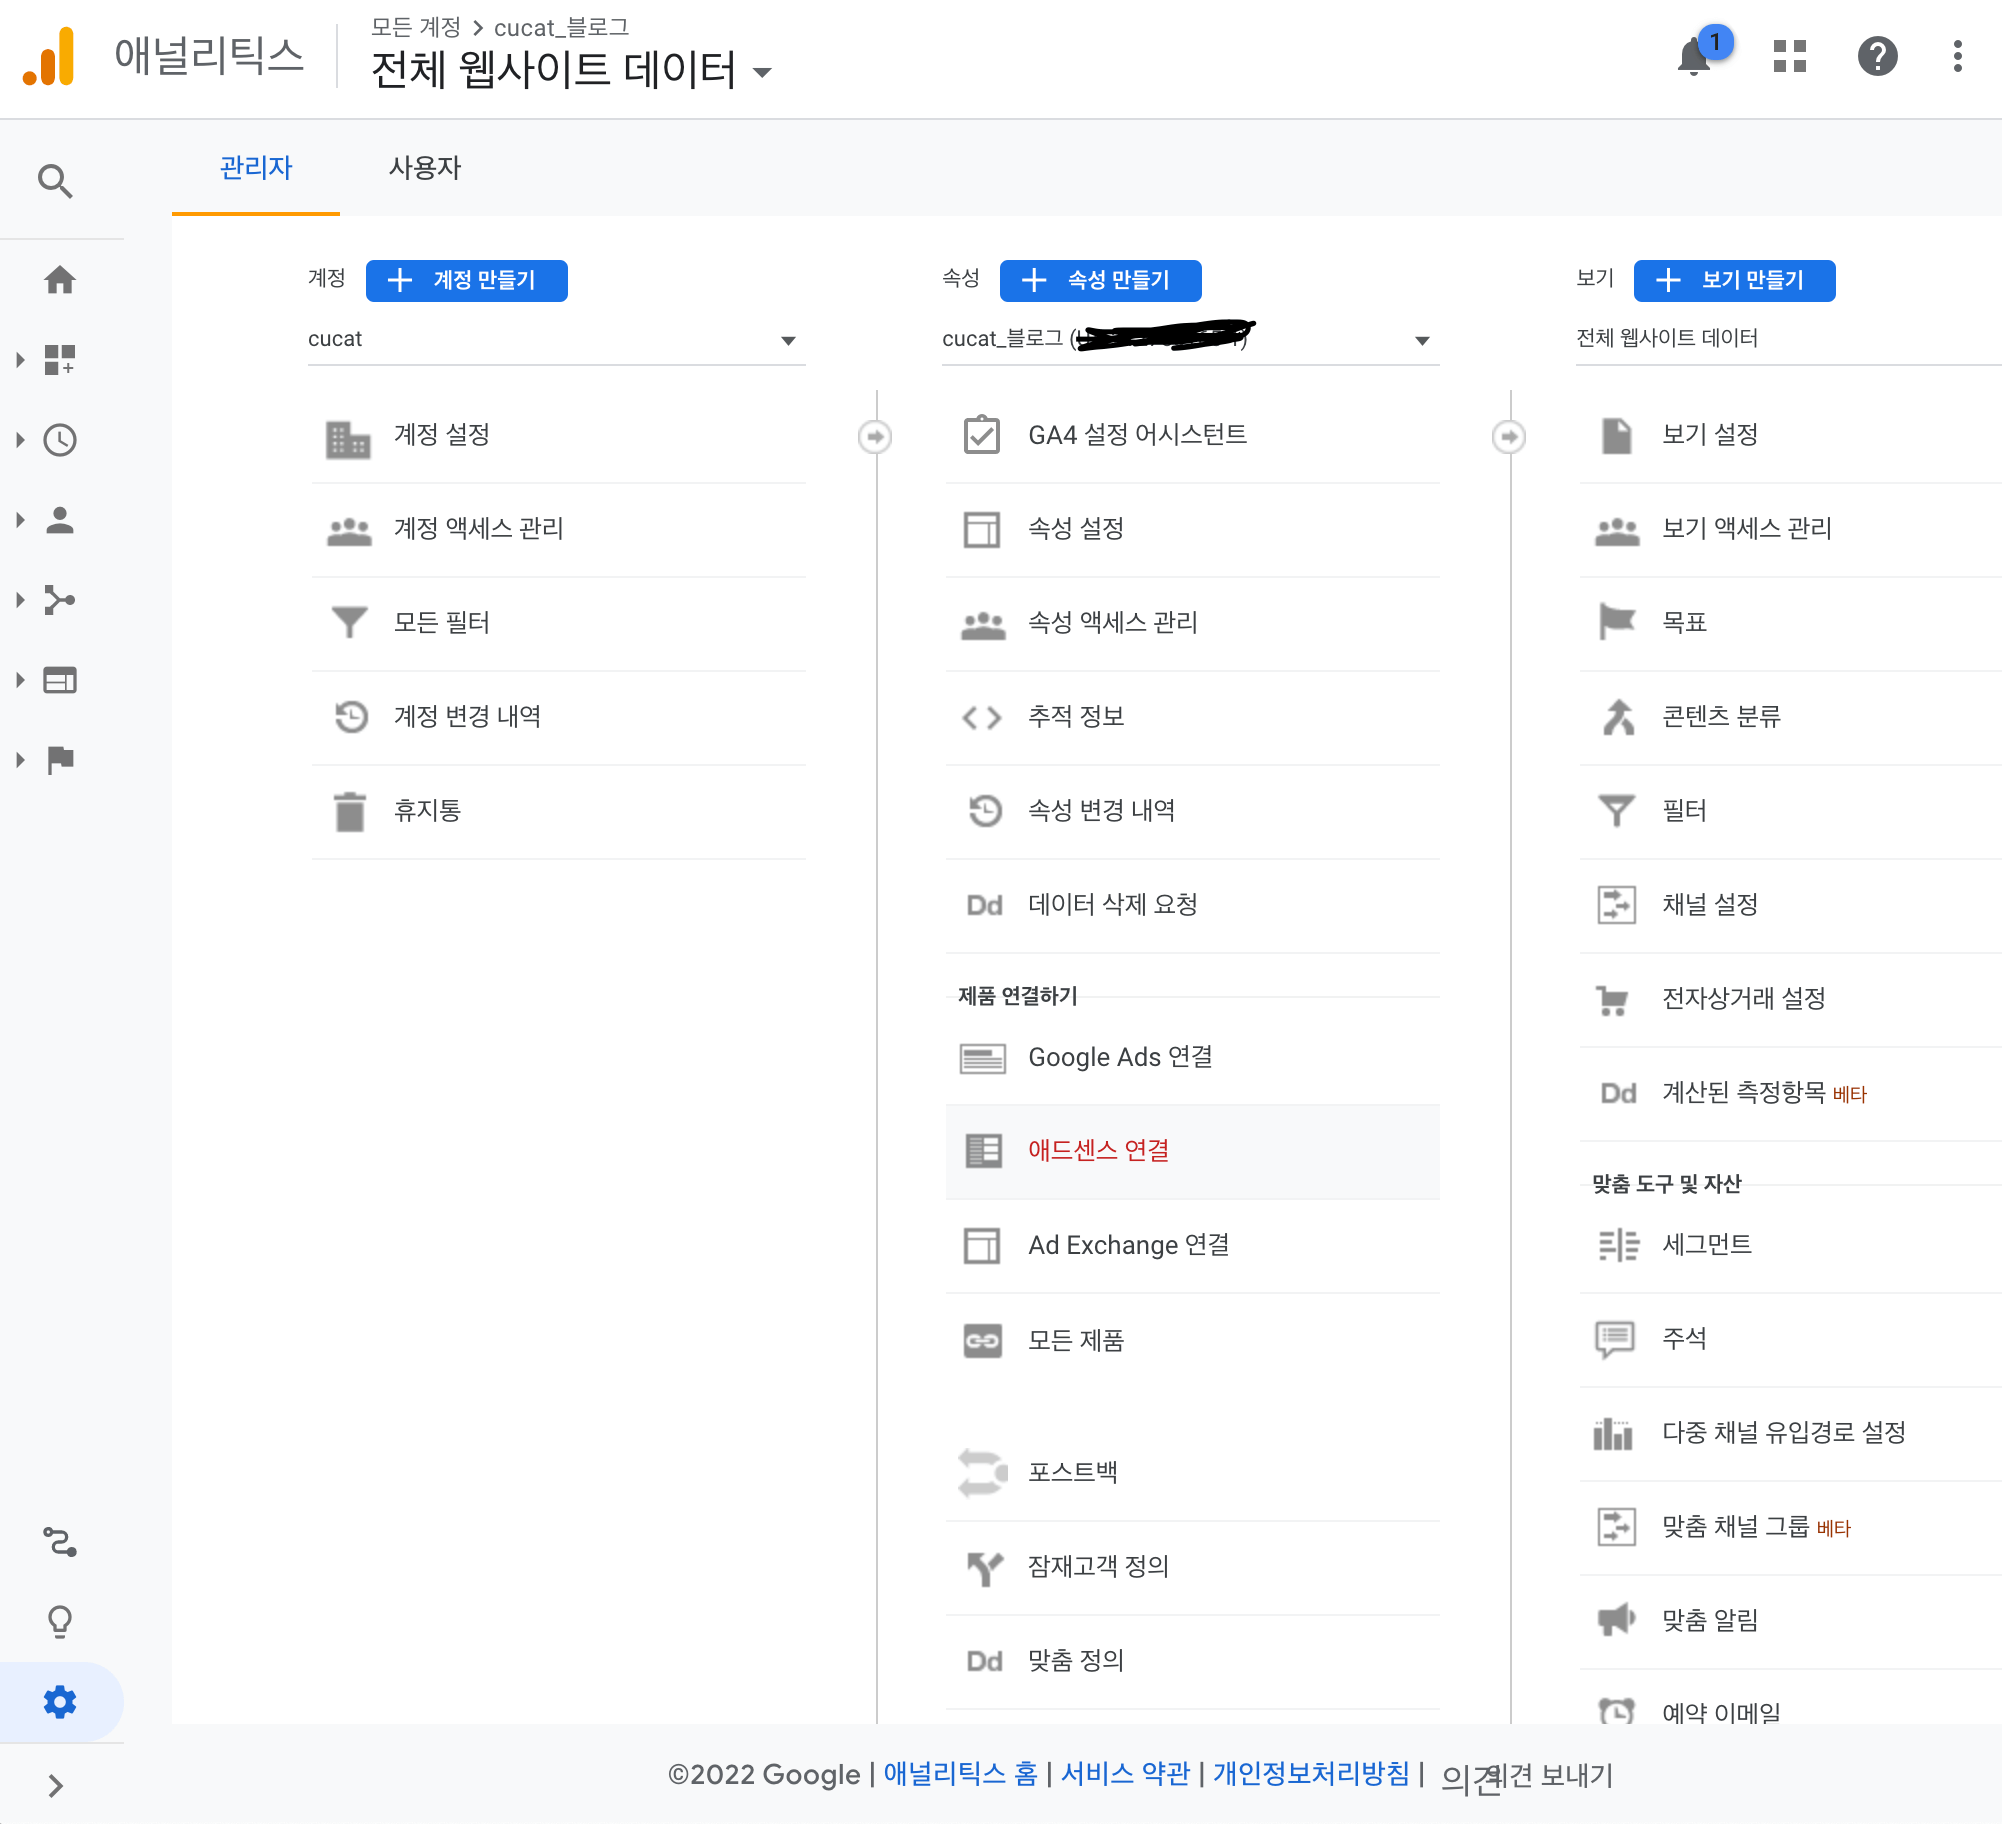Click the 주석 speech bubble icon
Screen dimensions: 2002x1824
(x=1615, y=1339)
